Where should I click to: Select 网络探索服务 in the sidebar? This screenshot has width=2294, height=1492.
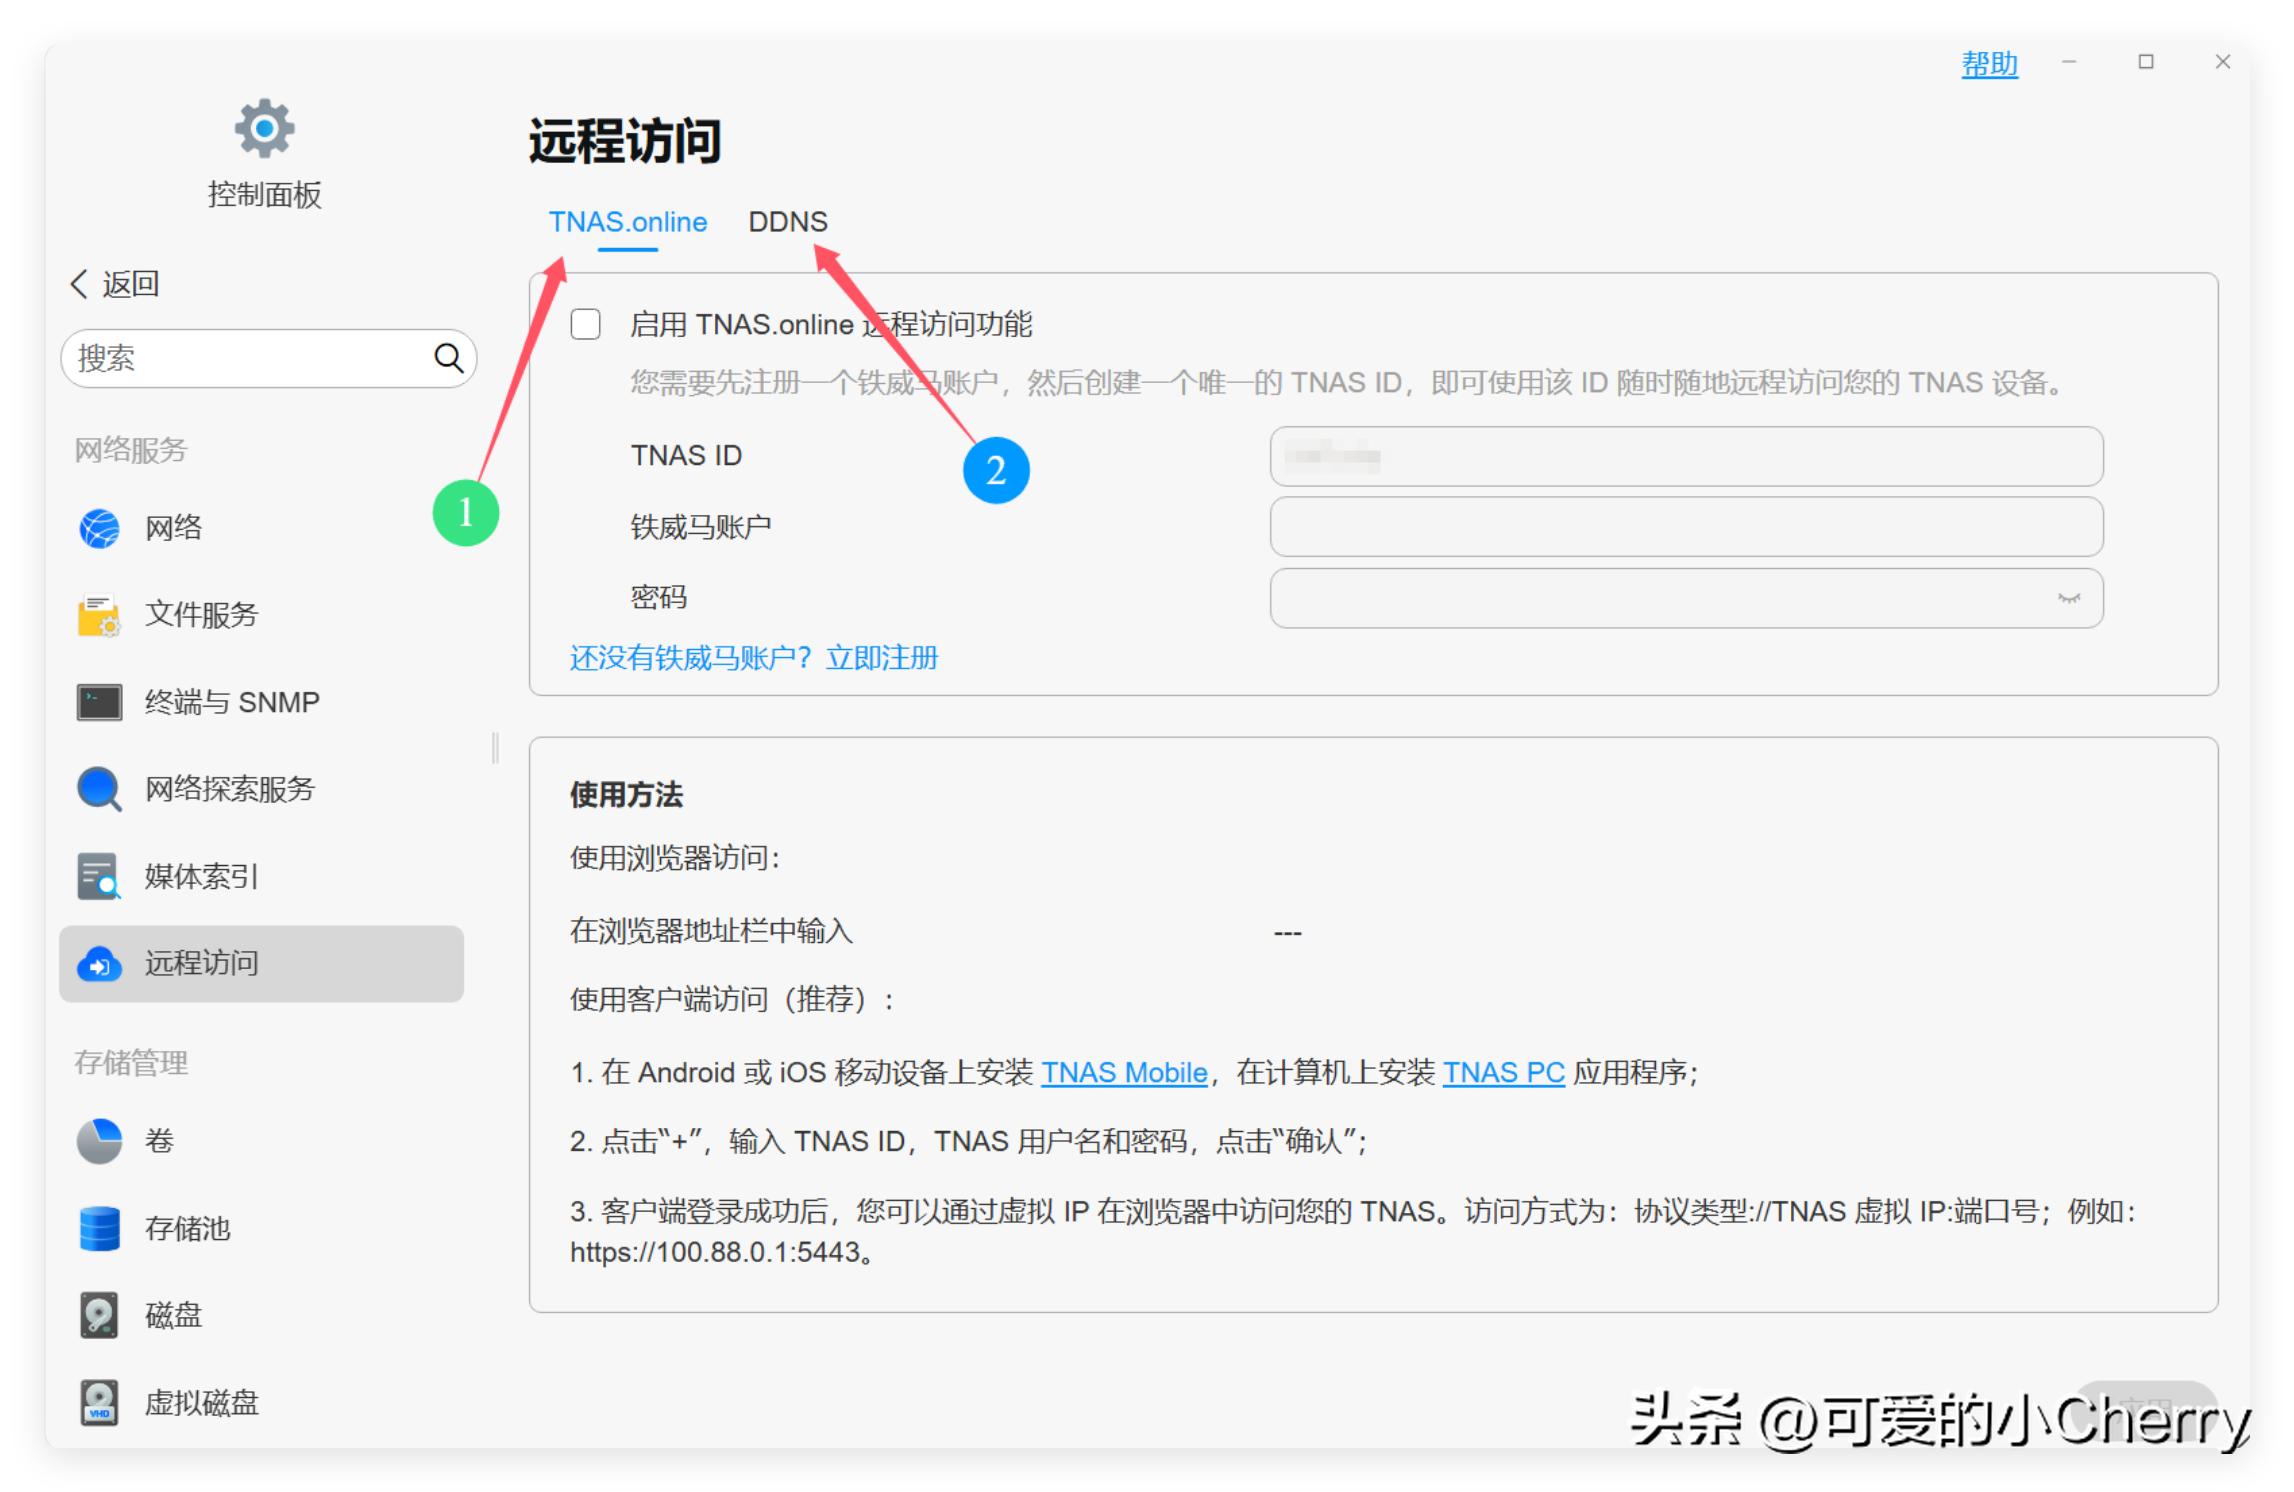click(261, 789)
